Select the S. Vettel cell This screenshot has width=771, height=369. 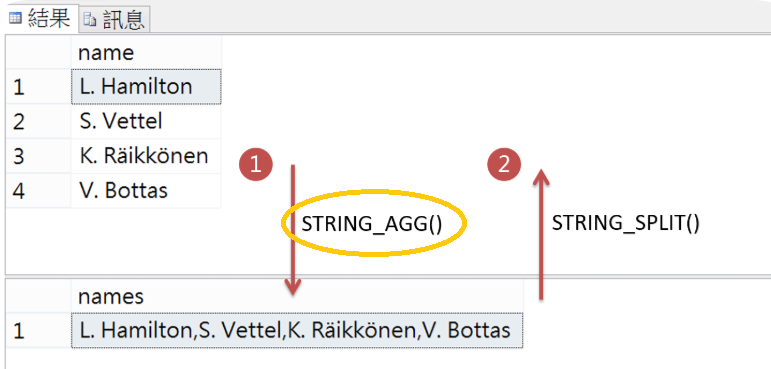[146, 121]
